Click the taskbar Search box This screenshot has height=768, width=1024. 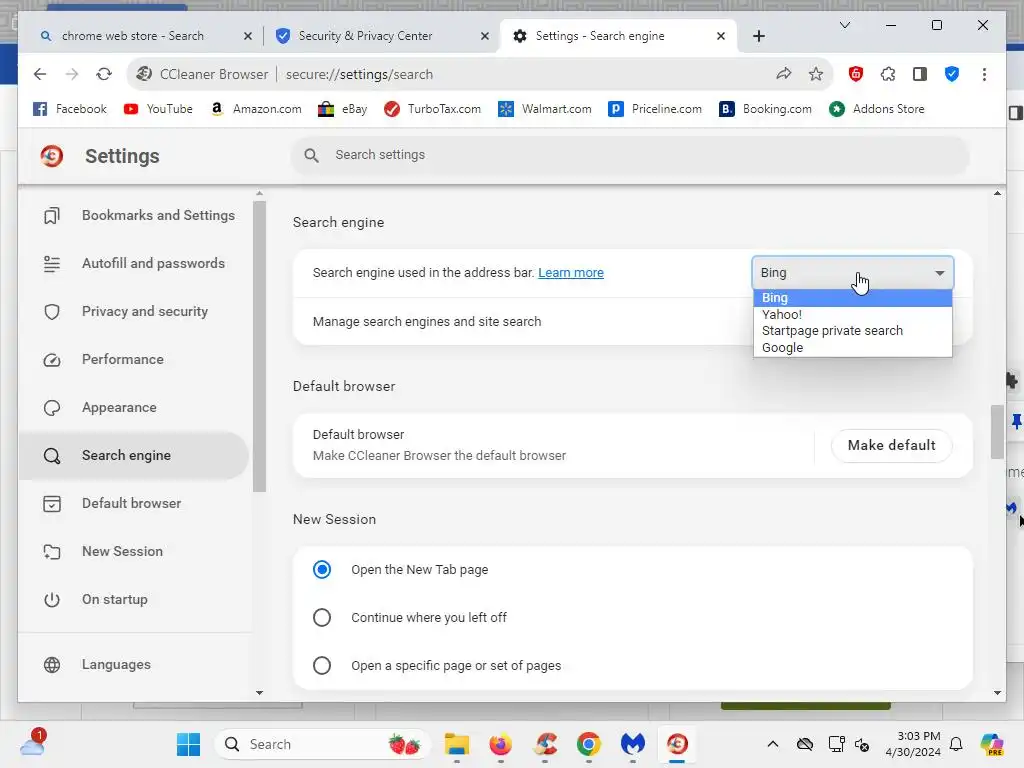pos(323,744)
